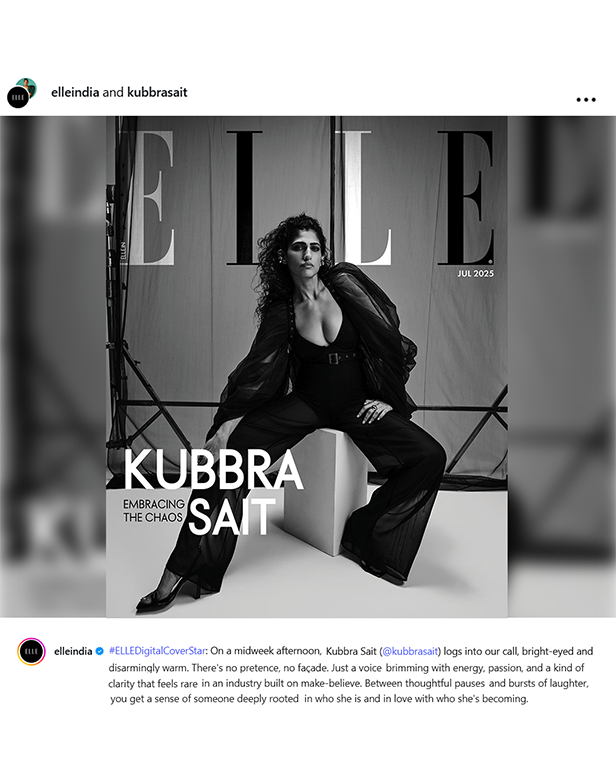Screen dimensions: 616x770
Task: Click the elleindia username in the caption
Action: point(73,651)
